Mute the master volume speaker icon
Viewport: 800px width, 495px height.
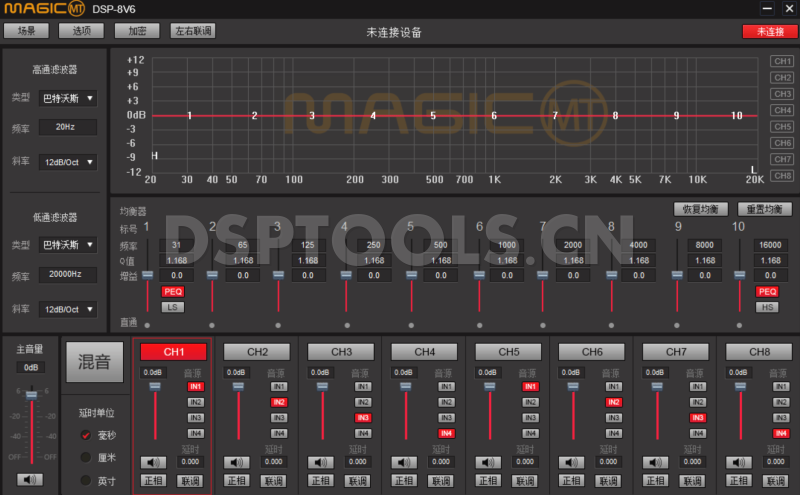[x=30, y=480]
